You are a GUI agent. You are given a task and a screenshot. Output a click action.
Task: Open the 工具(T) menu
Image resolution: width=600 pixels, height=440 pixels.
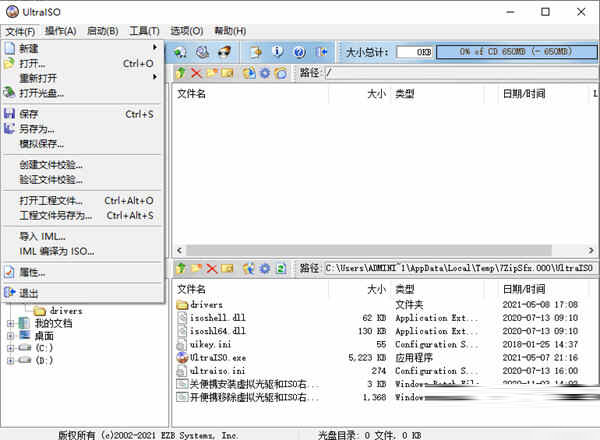(x=146, y=31)
